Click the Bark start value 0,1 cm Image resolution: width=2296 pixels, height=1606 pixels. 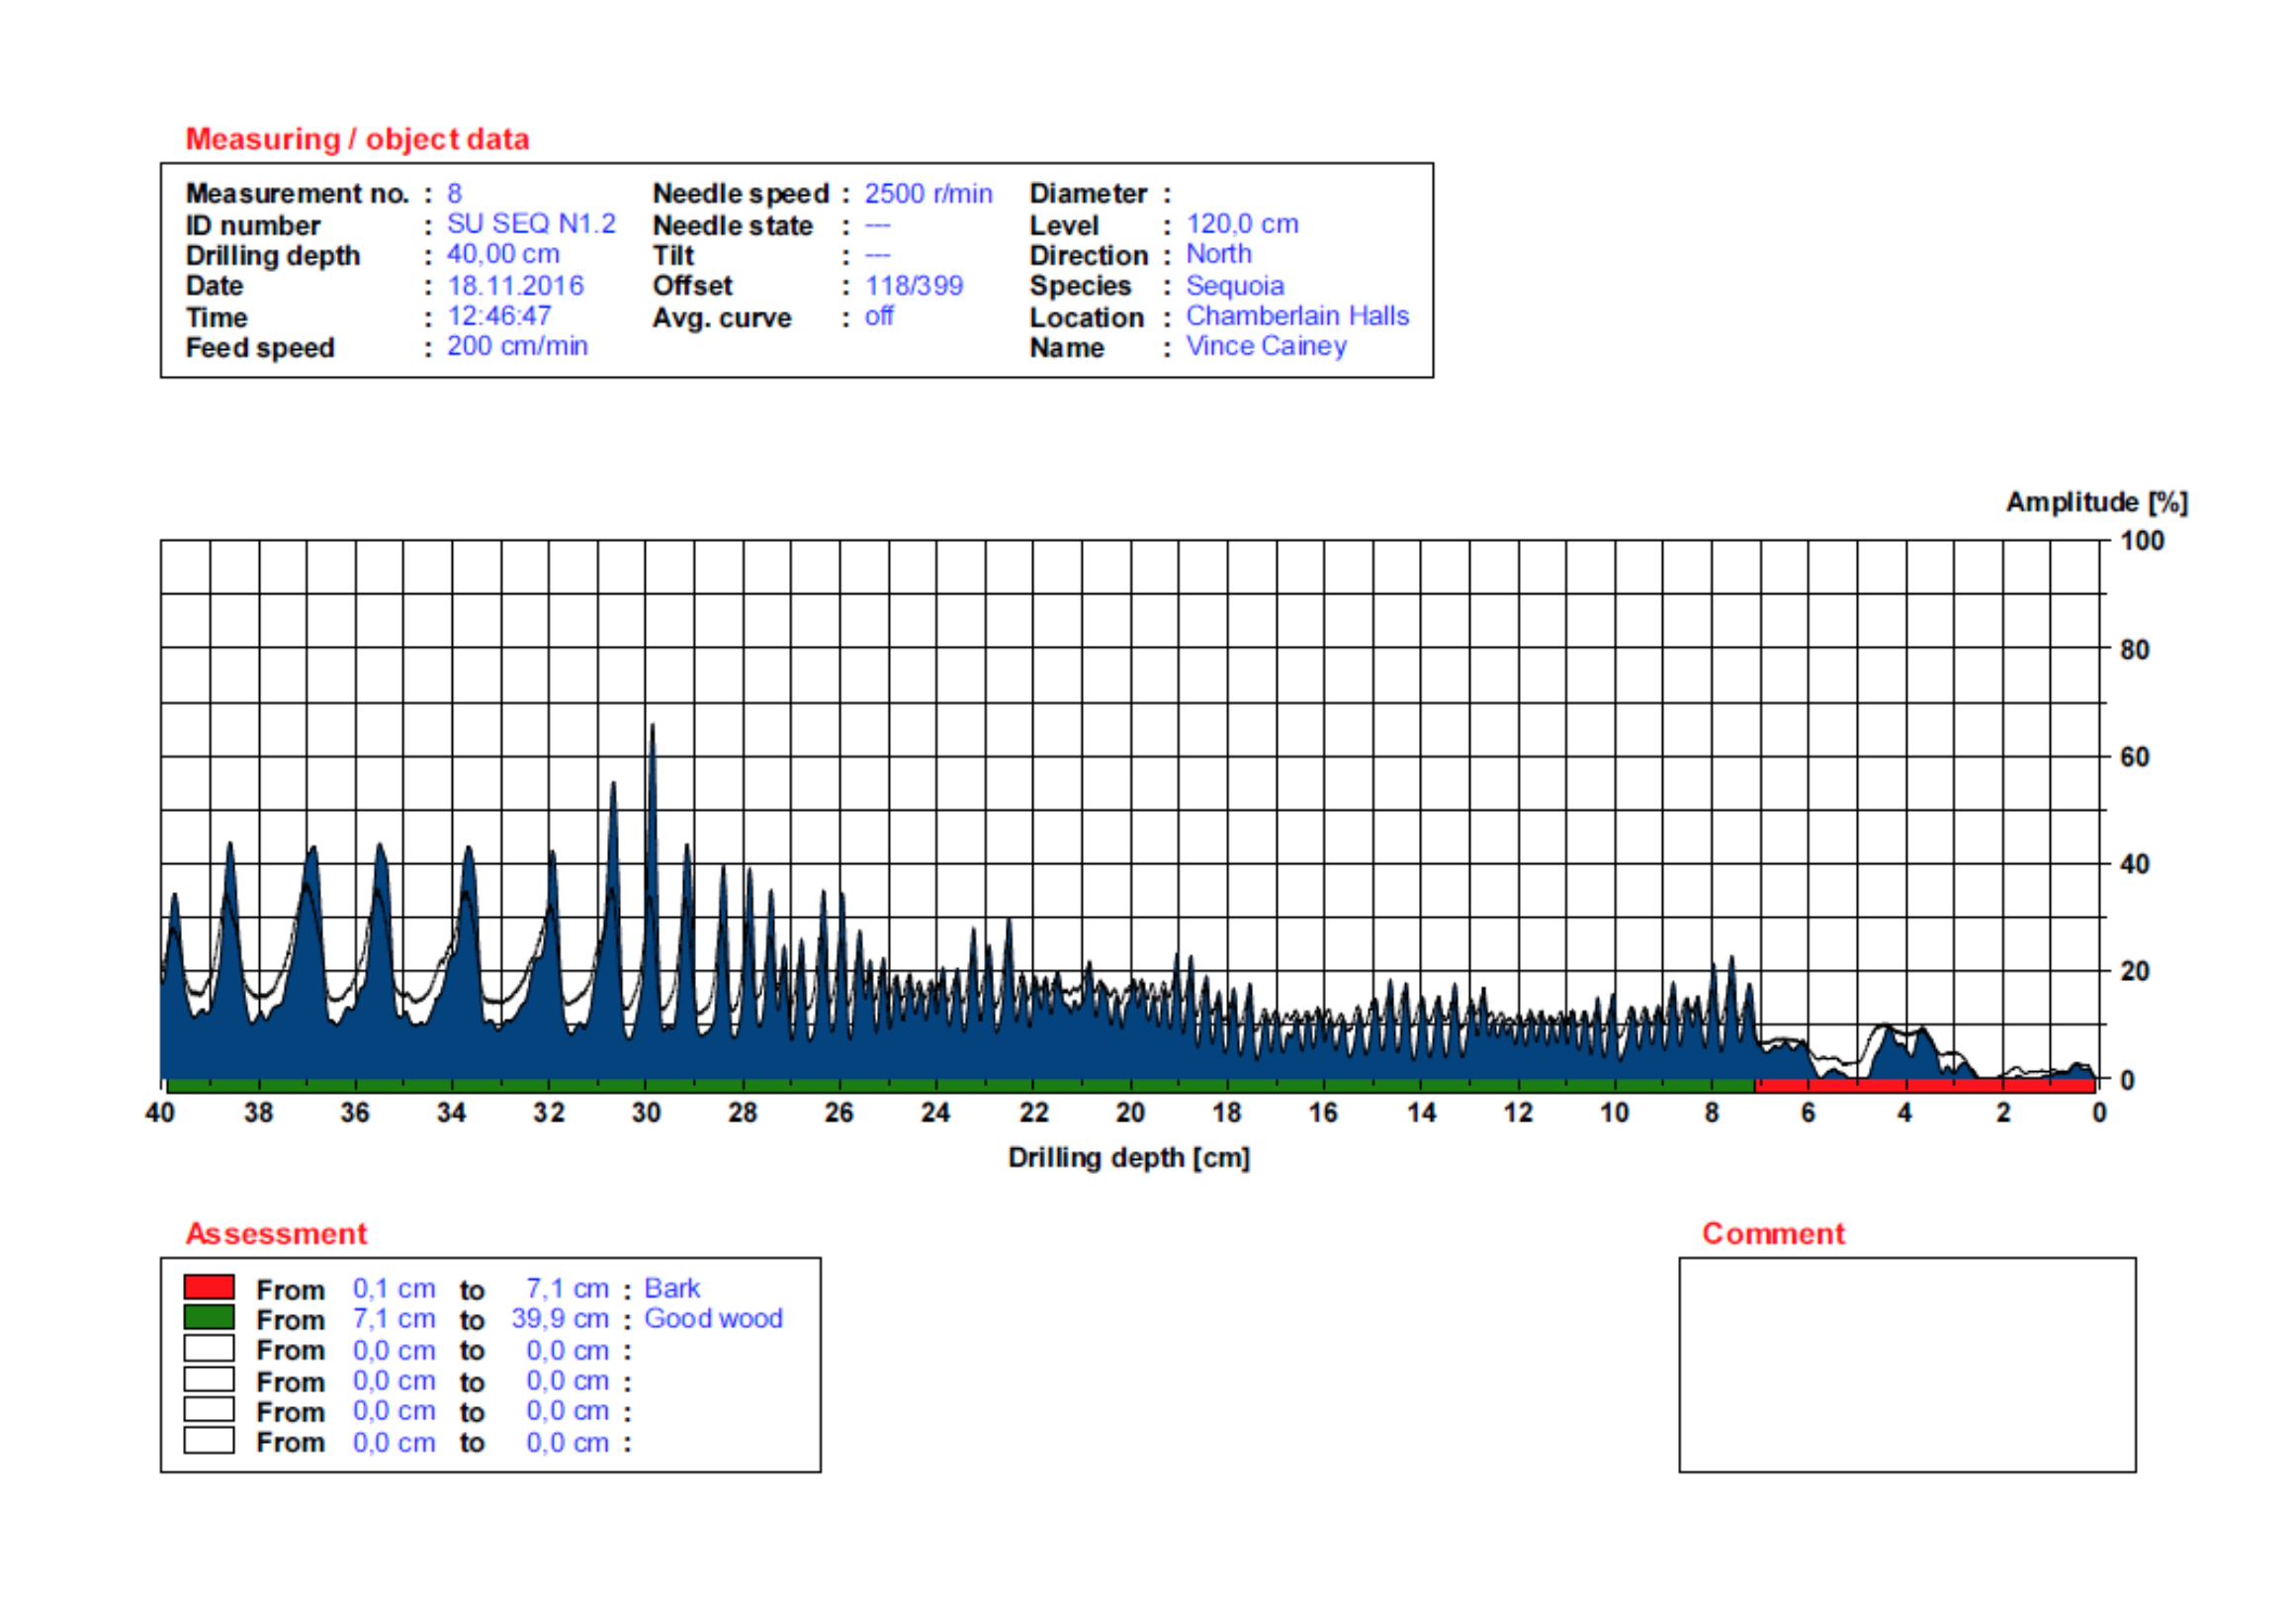coord(394,1288)
